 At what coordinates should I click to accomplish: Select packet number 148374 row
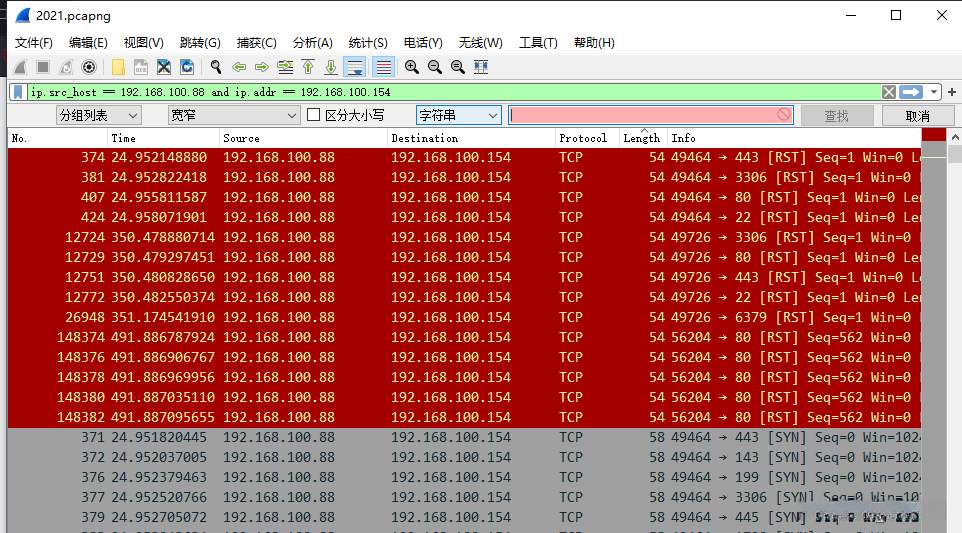pos(464,337)
